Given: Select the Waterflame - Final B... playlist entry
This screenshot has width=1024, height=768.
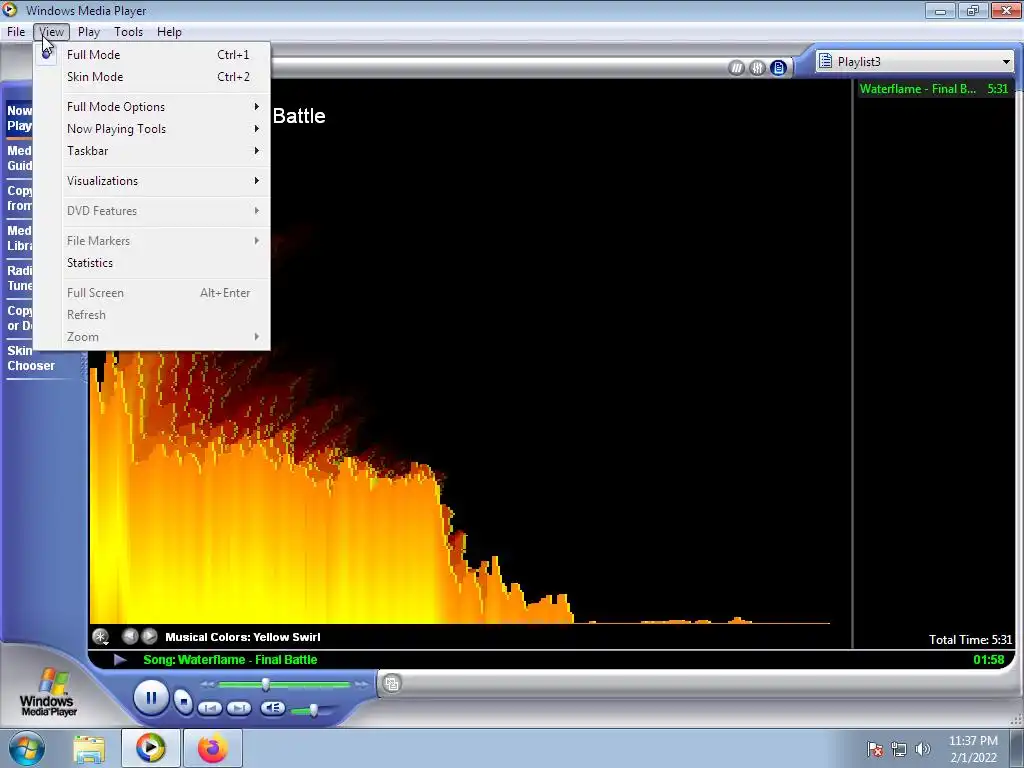Looking at the screenshot, I should tap(934, 89).
